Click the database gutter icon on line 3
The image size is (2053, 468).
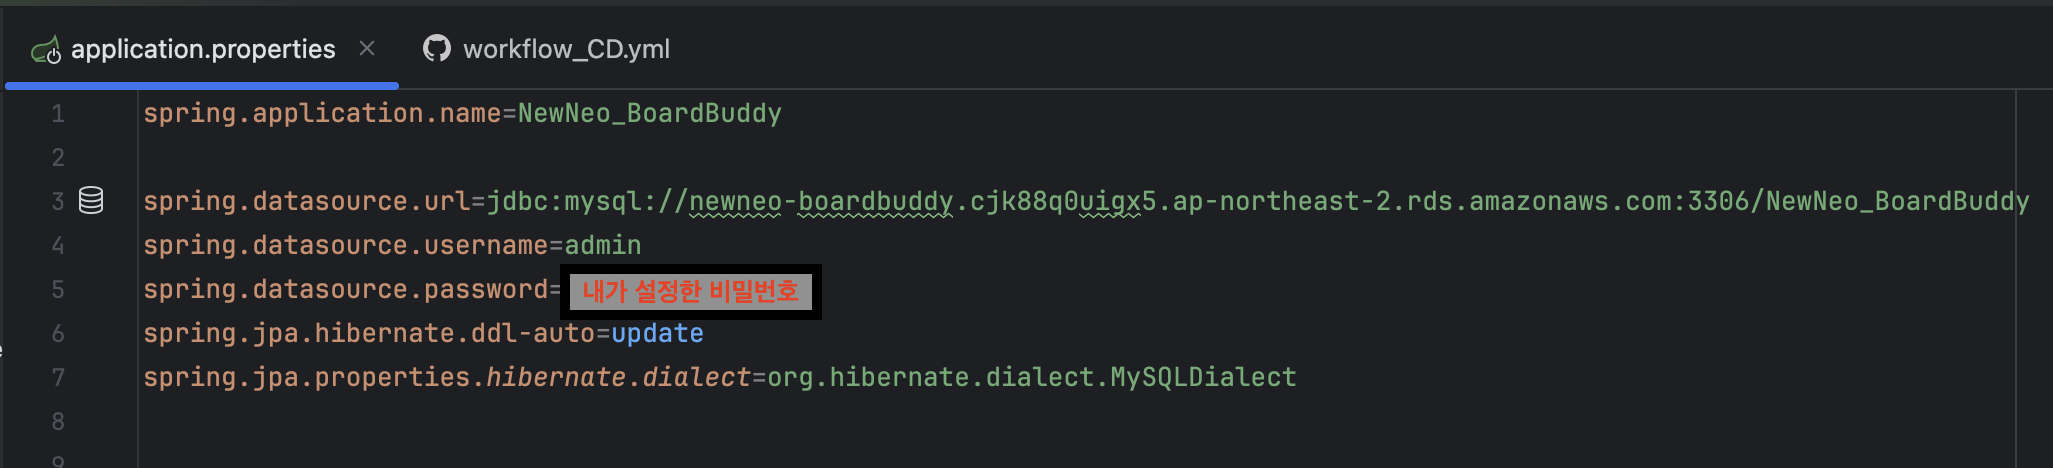(x=91, y=200)
